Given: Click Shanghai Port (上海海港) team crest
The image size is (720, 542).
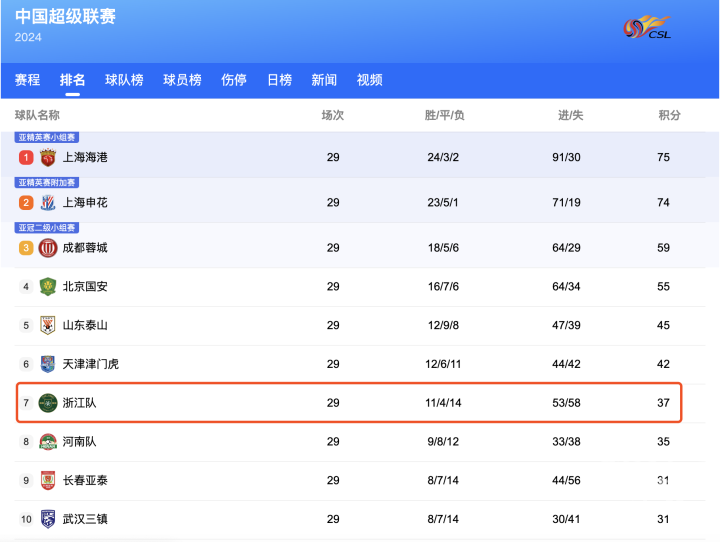Looking at the screenshot, I should tap(48, 158).
